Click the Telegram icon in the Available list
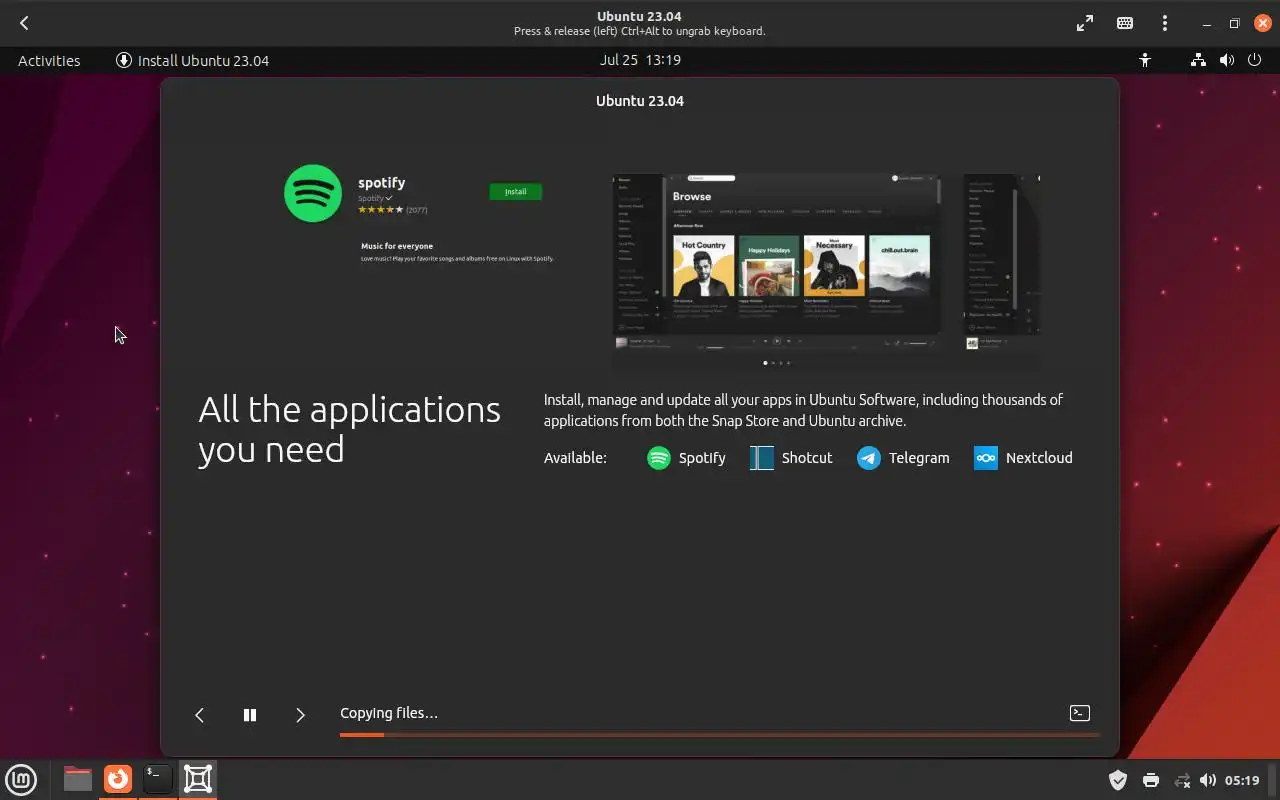1280x800 pixels. 869,458
